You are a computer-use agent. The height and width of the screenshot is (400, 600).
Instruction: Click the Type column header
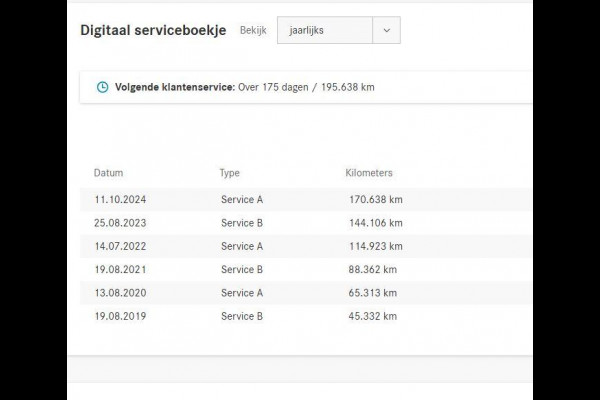point(230,173)
